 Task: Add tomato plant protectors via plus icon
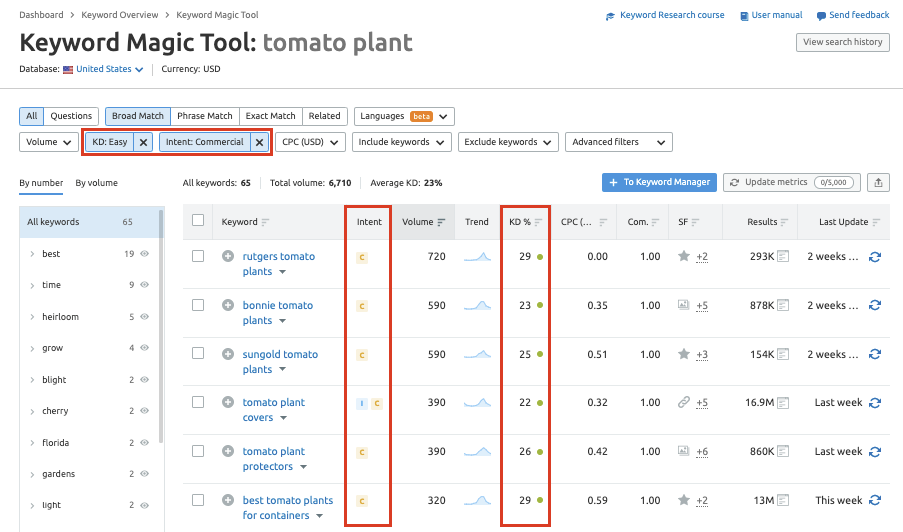click(228, 451)
